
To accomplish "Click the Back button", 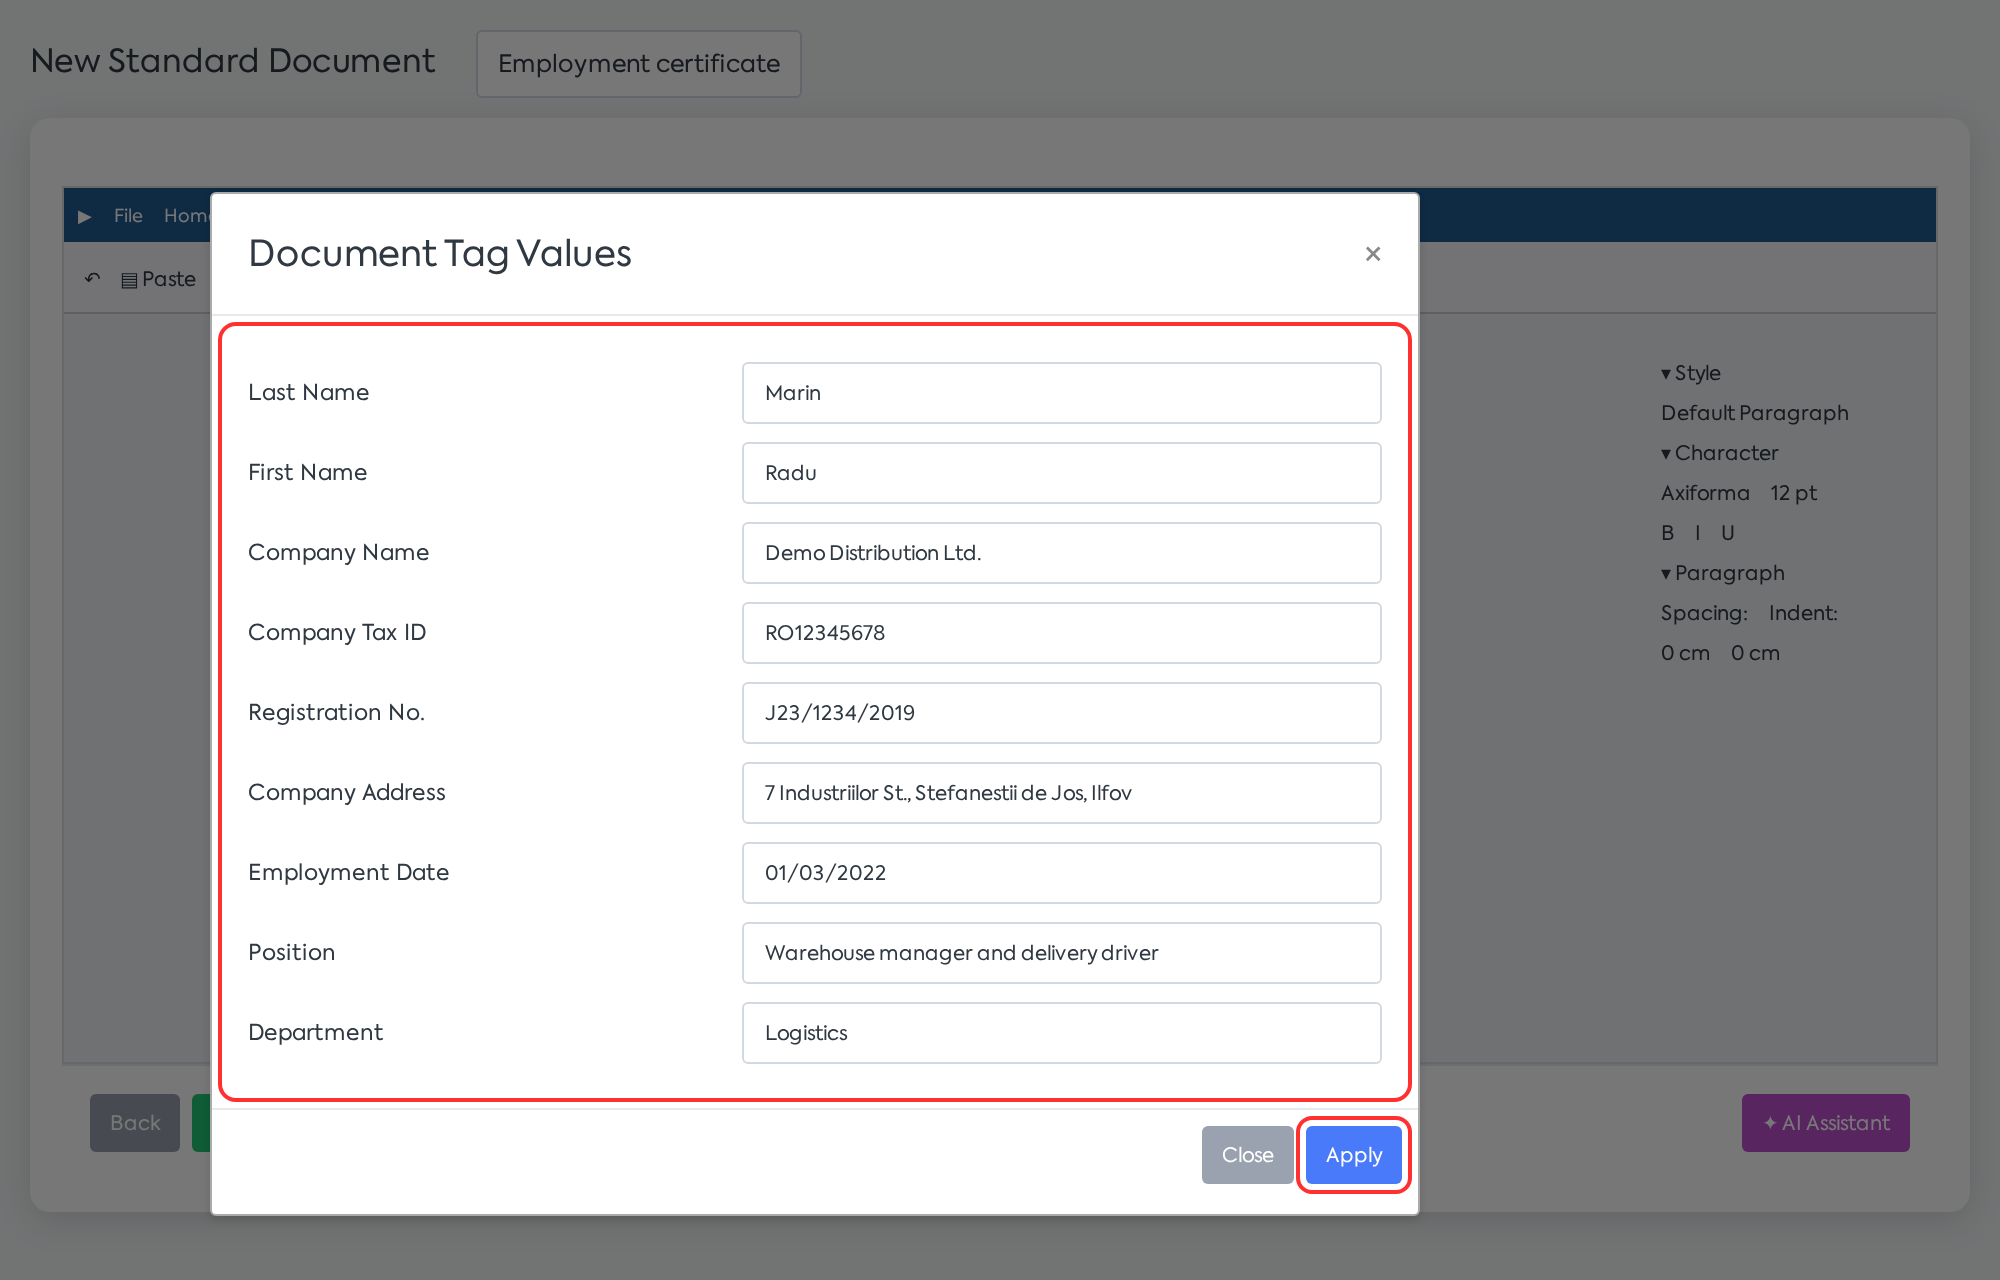I will point(135,1123).
